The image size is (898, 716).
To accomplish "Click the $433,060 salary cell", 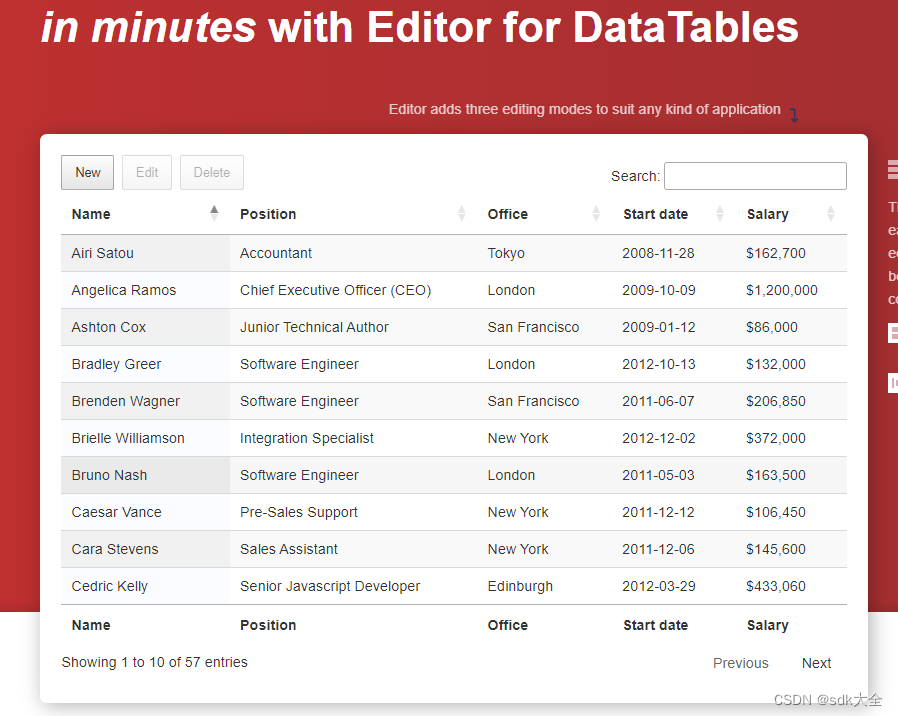I will (x=791, y=586).
